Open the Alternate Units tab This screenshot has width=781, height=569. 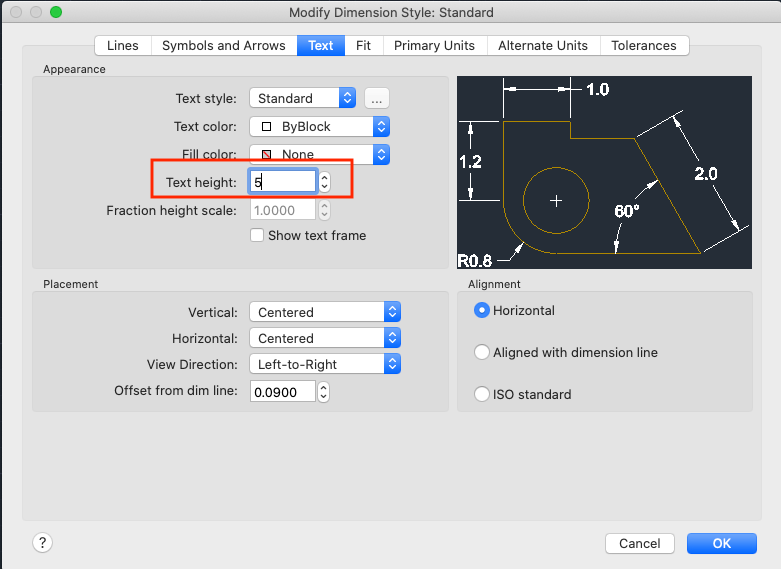point(543,45)
